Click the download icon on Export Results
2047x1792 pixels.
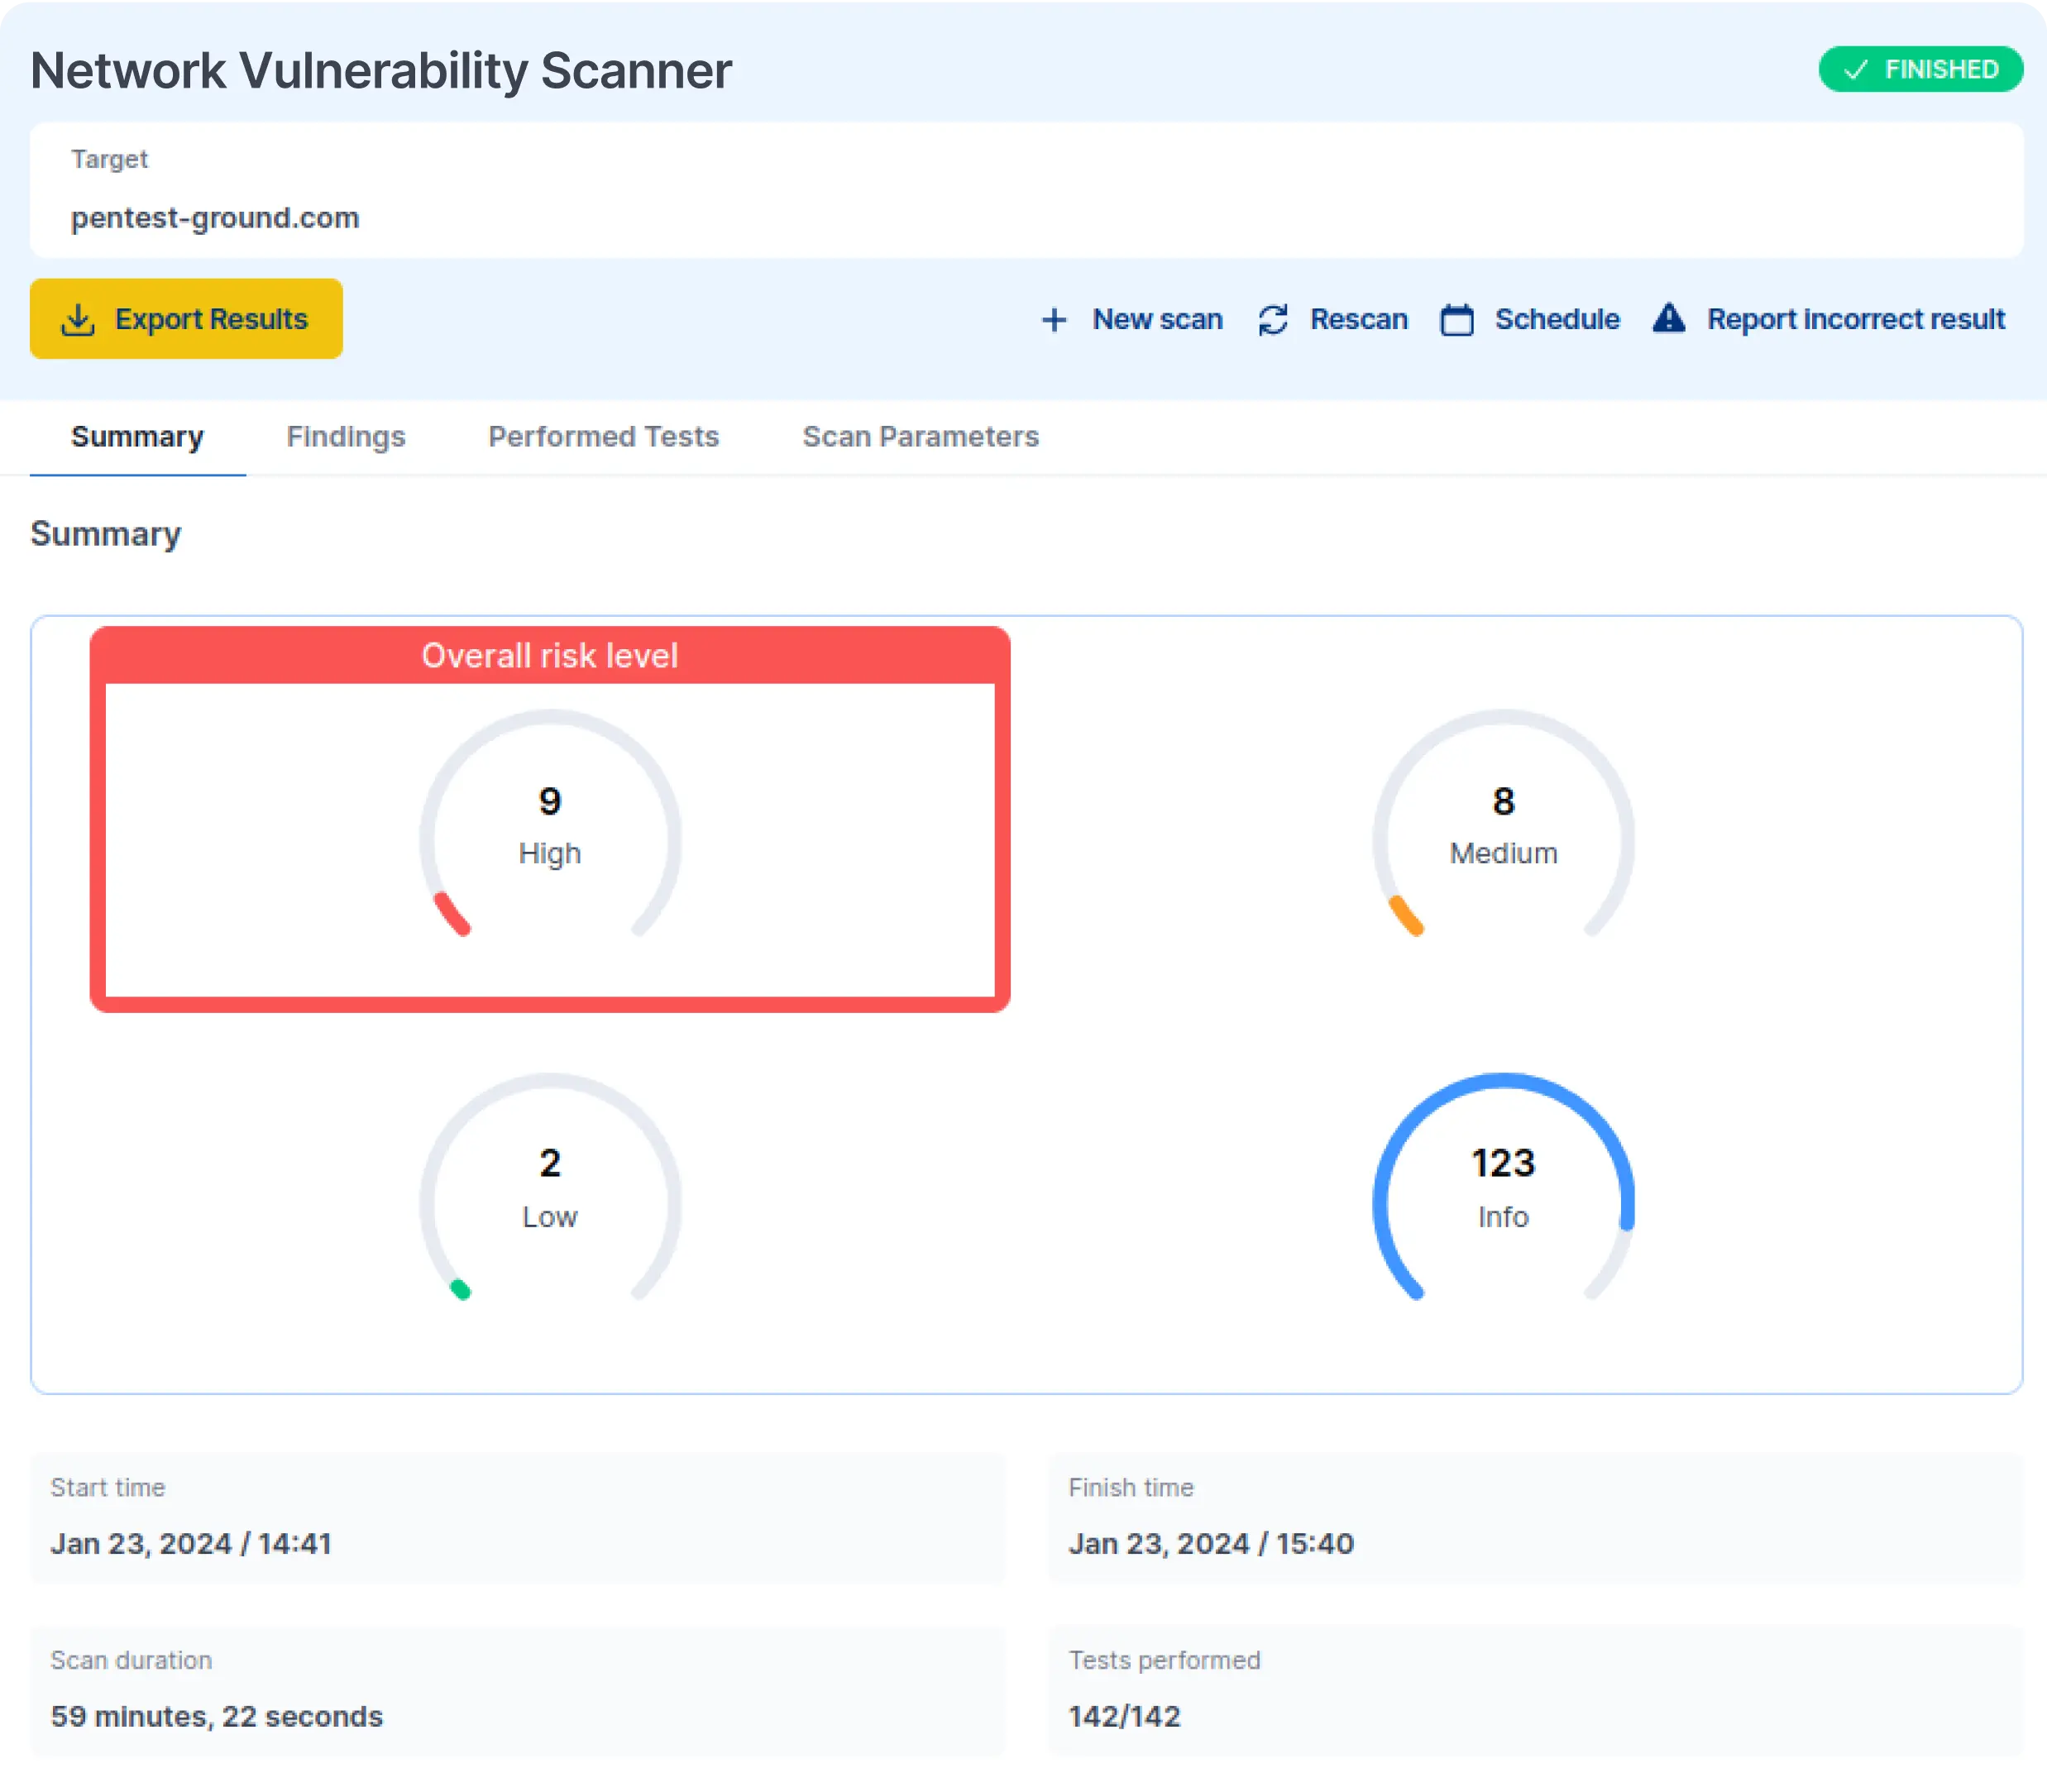[x=79, y=319]
